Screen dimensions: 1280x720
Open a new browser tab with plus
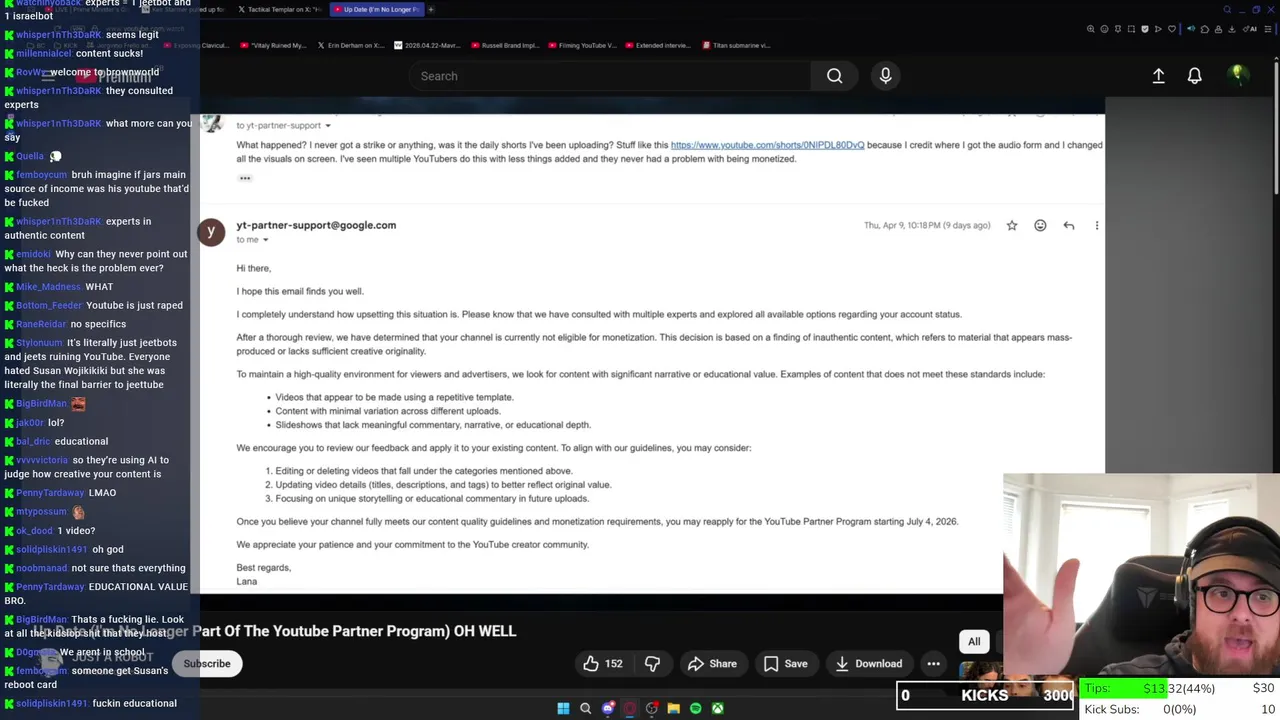pyautogui.click(x=431, y=9)
